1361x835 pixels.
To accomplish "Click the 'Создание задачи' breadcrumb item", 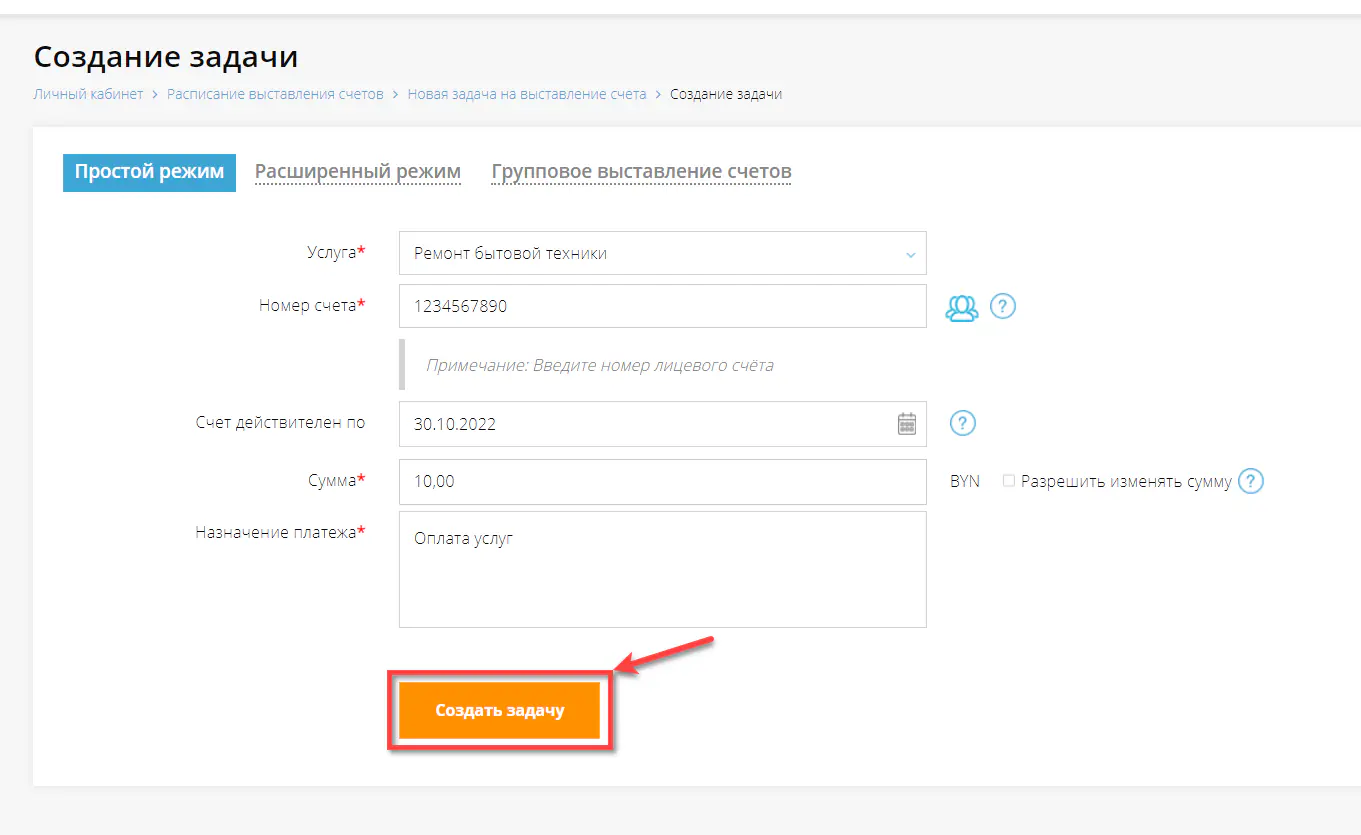I will coord(726,94).
